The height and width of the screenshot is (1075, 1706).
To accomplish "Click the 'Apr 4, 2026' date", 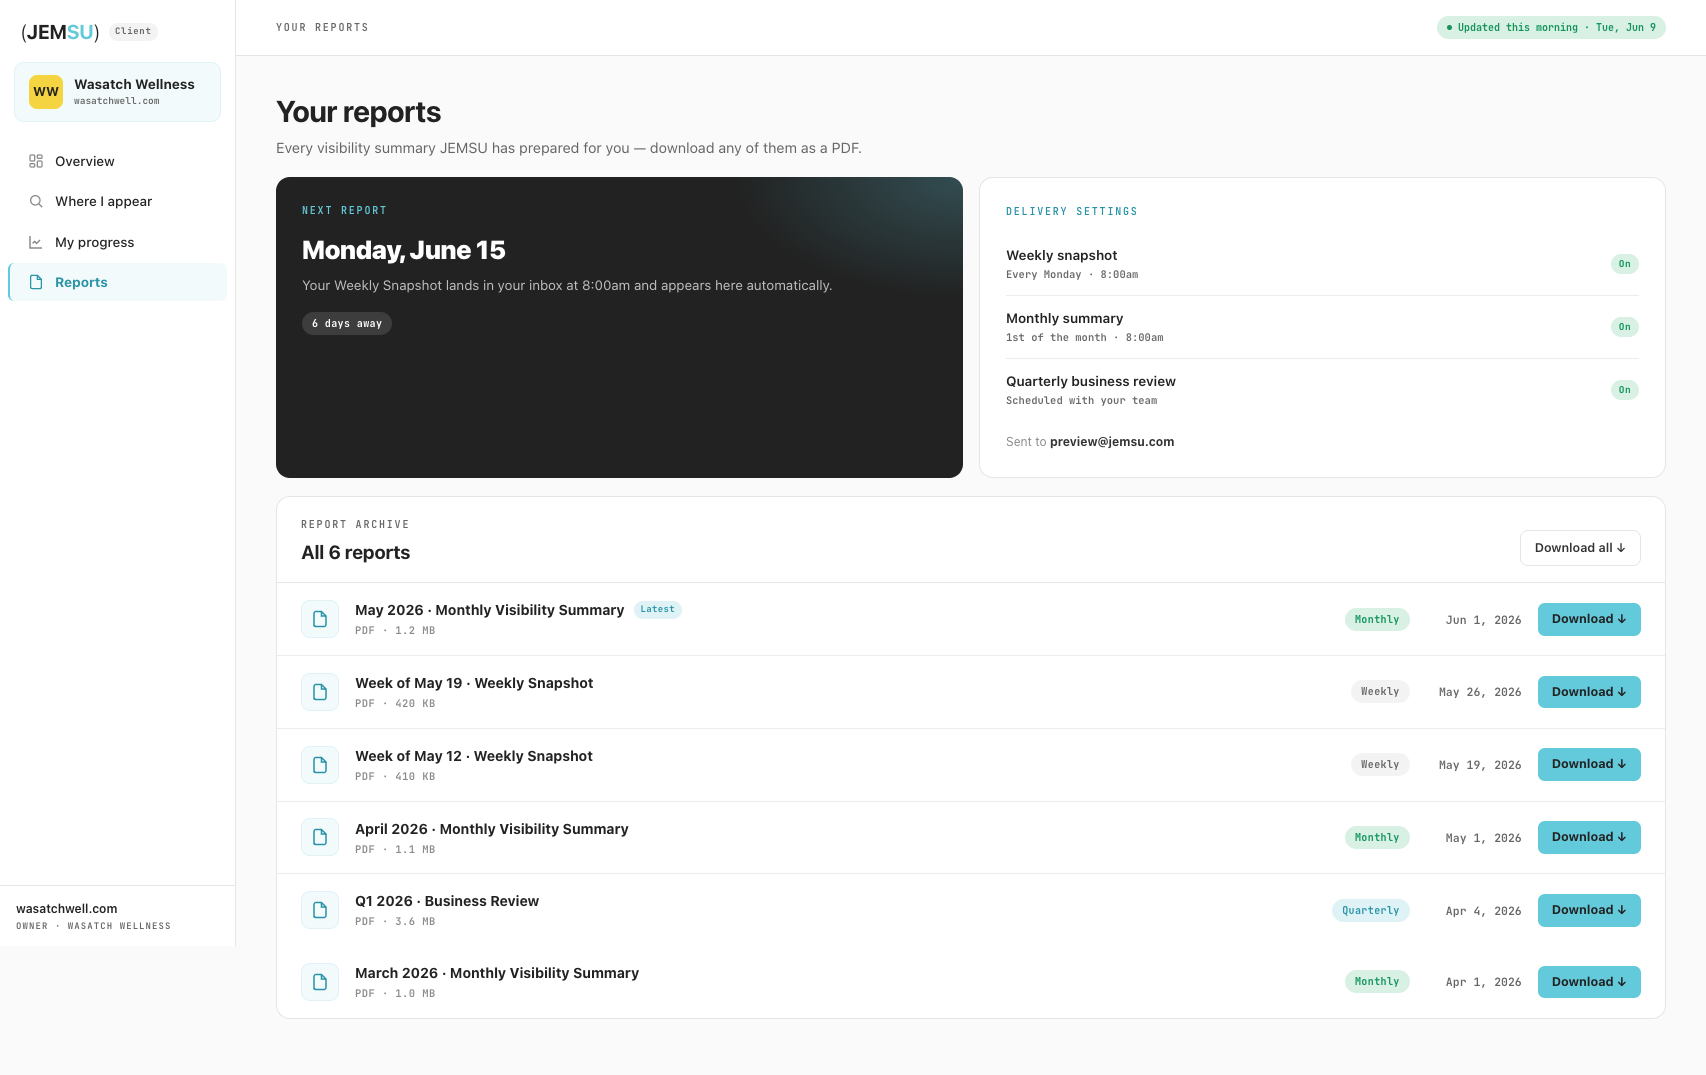I will 1483,911.
